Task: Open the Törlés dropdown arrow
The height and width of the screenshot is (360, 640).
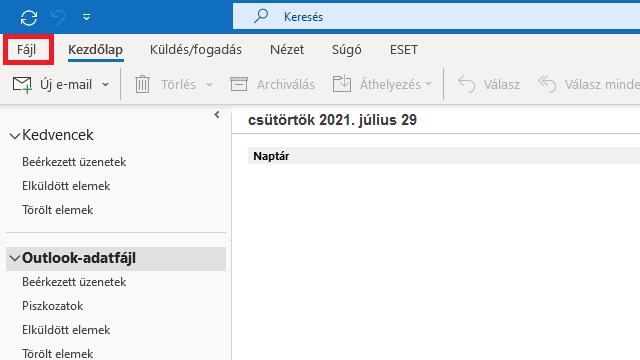Action: pos(209,84)
